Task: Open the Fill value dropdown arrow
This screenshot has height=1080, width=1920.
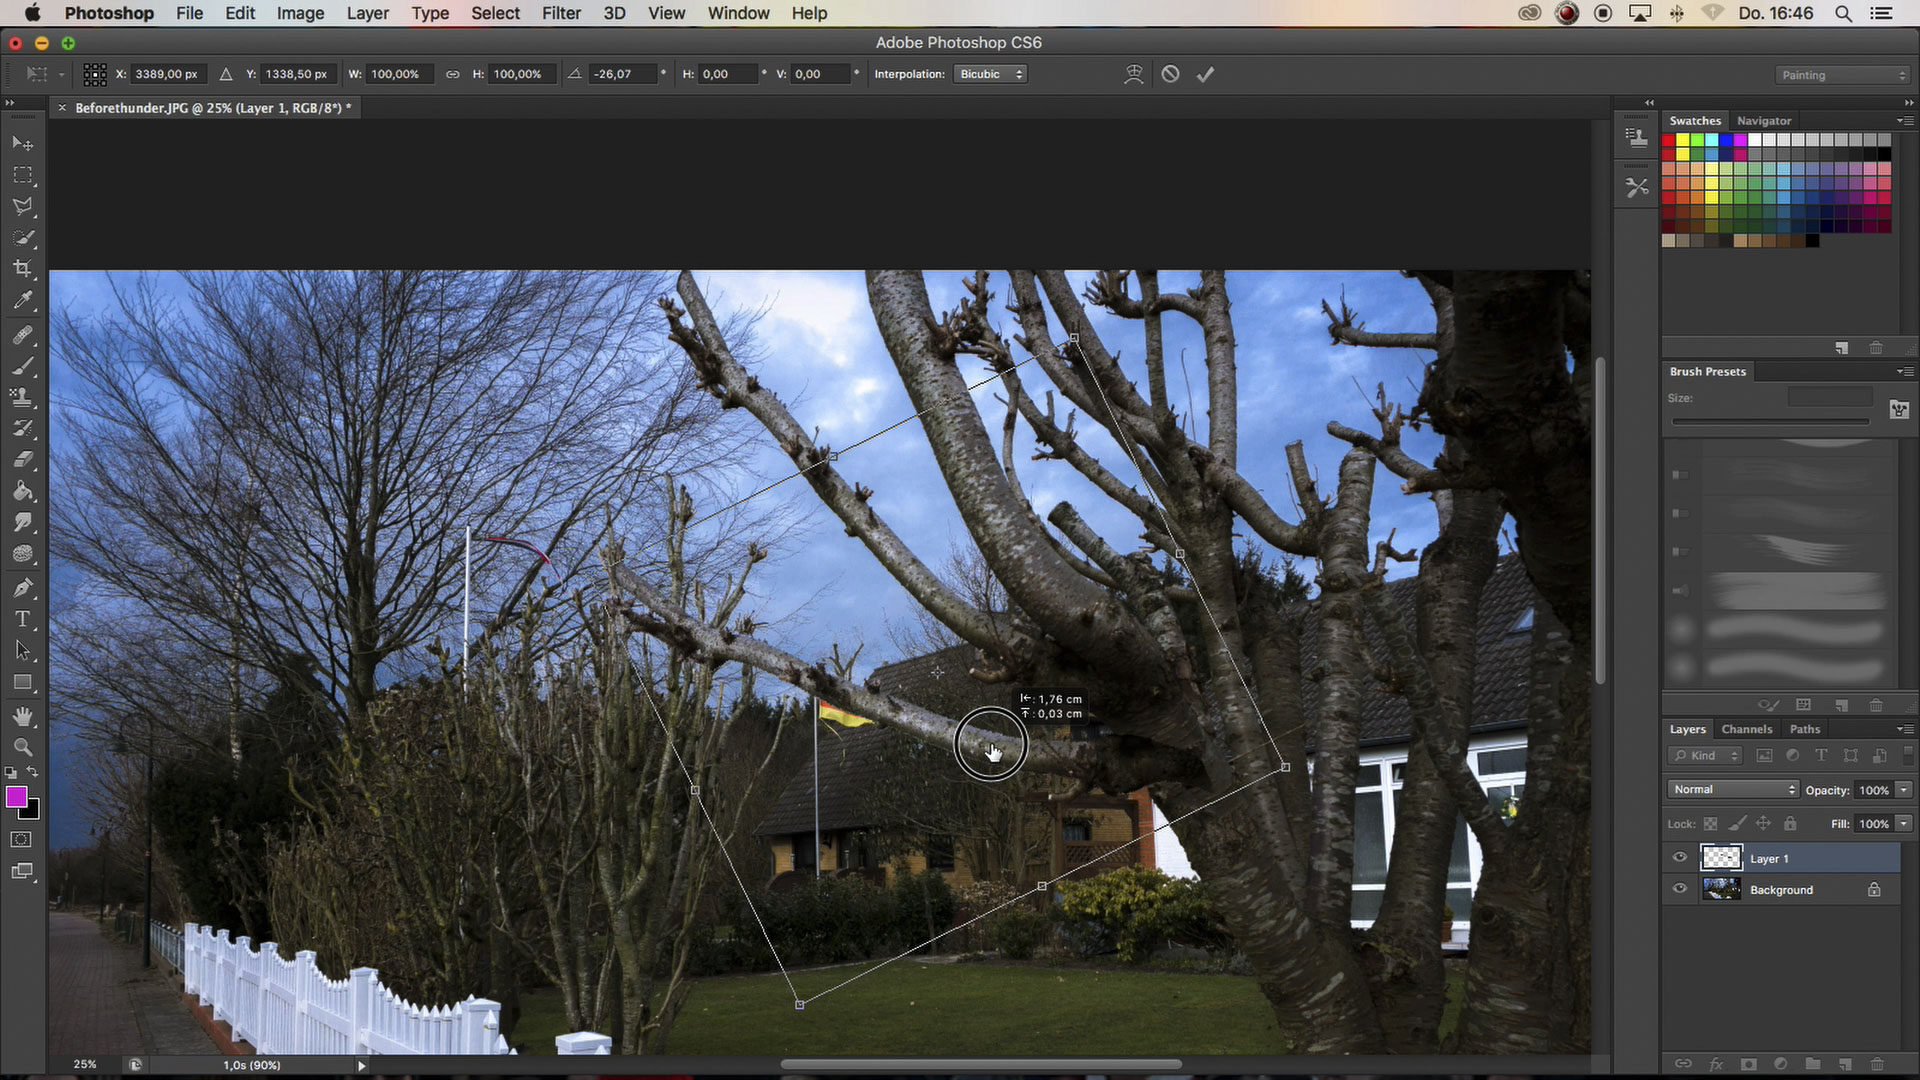Action: (1904, 823)
